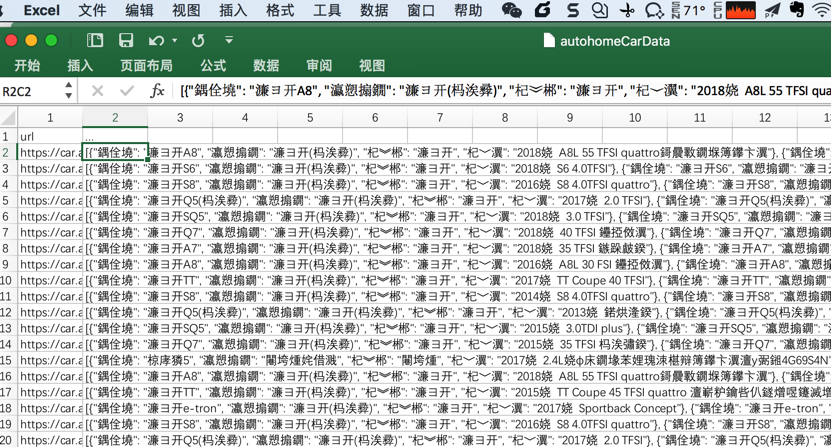Redo the last action
The height and width of the screenshot is (447, 831).
(198, 40)
